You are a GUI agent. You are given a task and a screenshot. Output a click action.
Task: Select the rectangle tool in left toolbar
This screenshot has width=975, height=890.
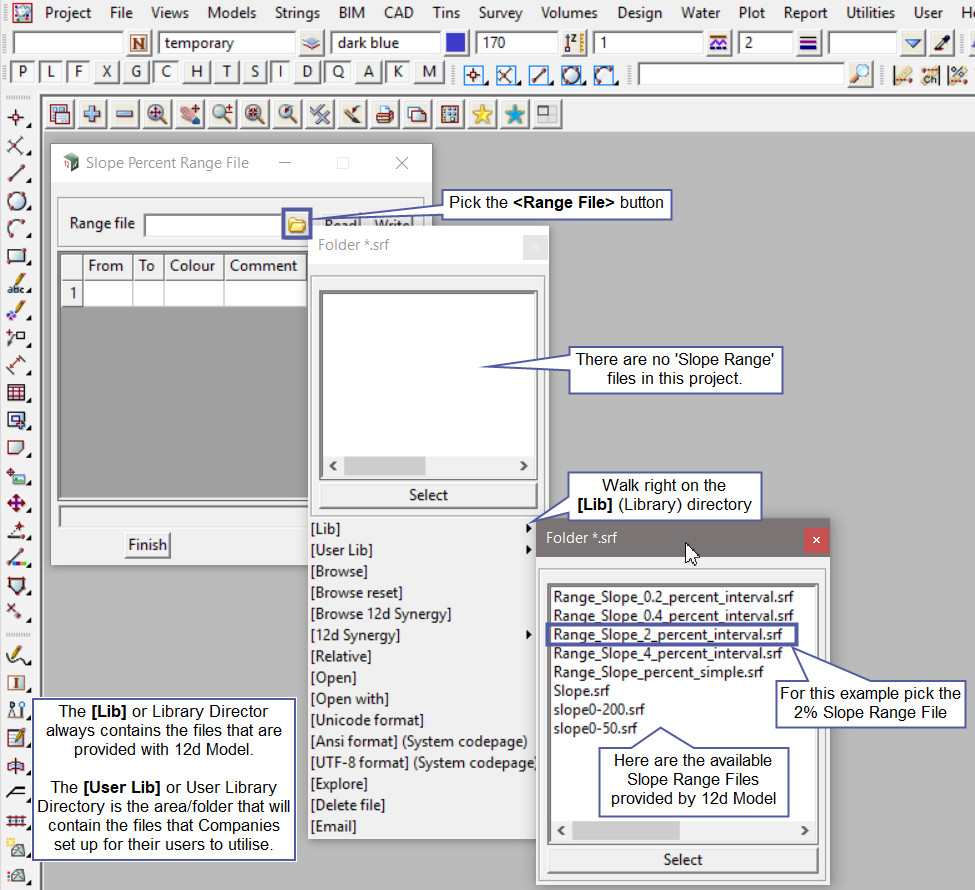16,257
